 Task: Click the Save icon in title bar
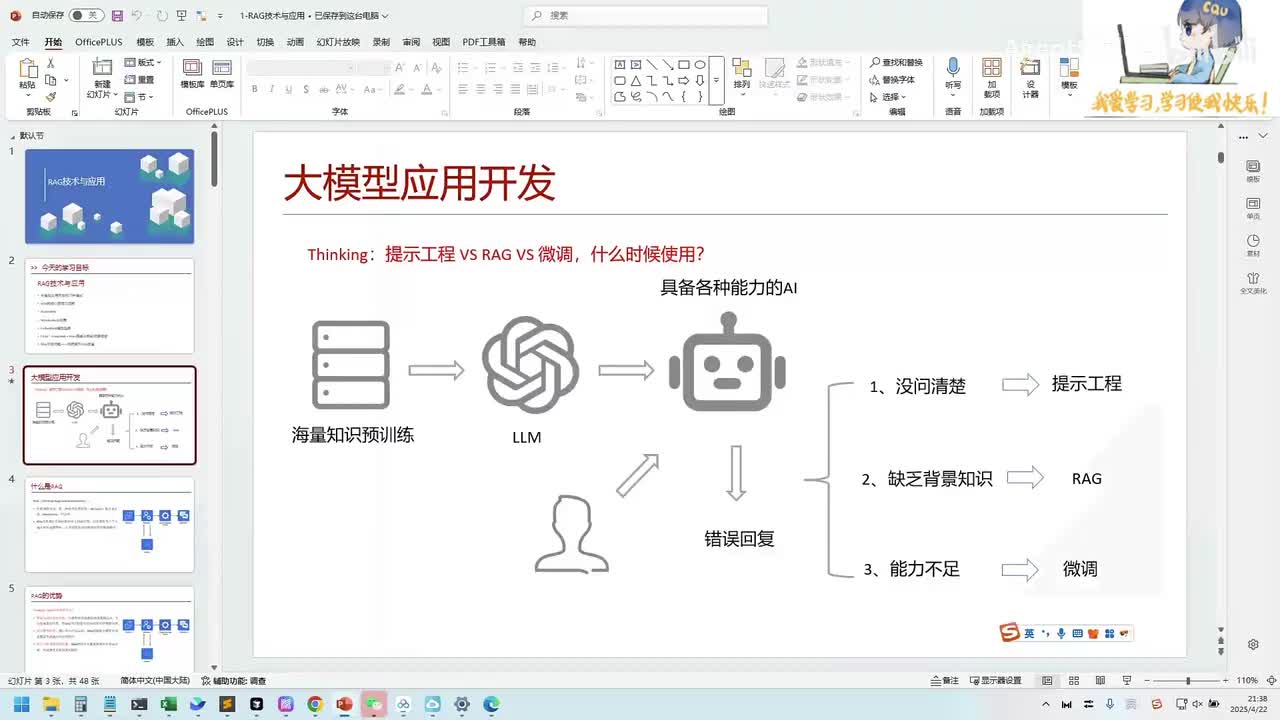pyautogui.click(x=118, y=16)
